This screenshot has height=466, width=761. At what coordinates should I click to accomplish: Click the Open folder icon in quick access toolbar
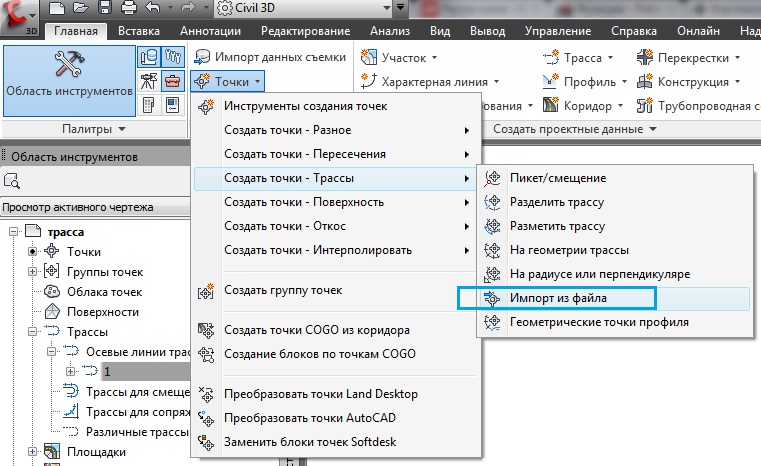(x=81, y=8)
